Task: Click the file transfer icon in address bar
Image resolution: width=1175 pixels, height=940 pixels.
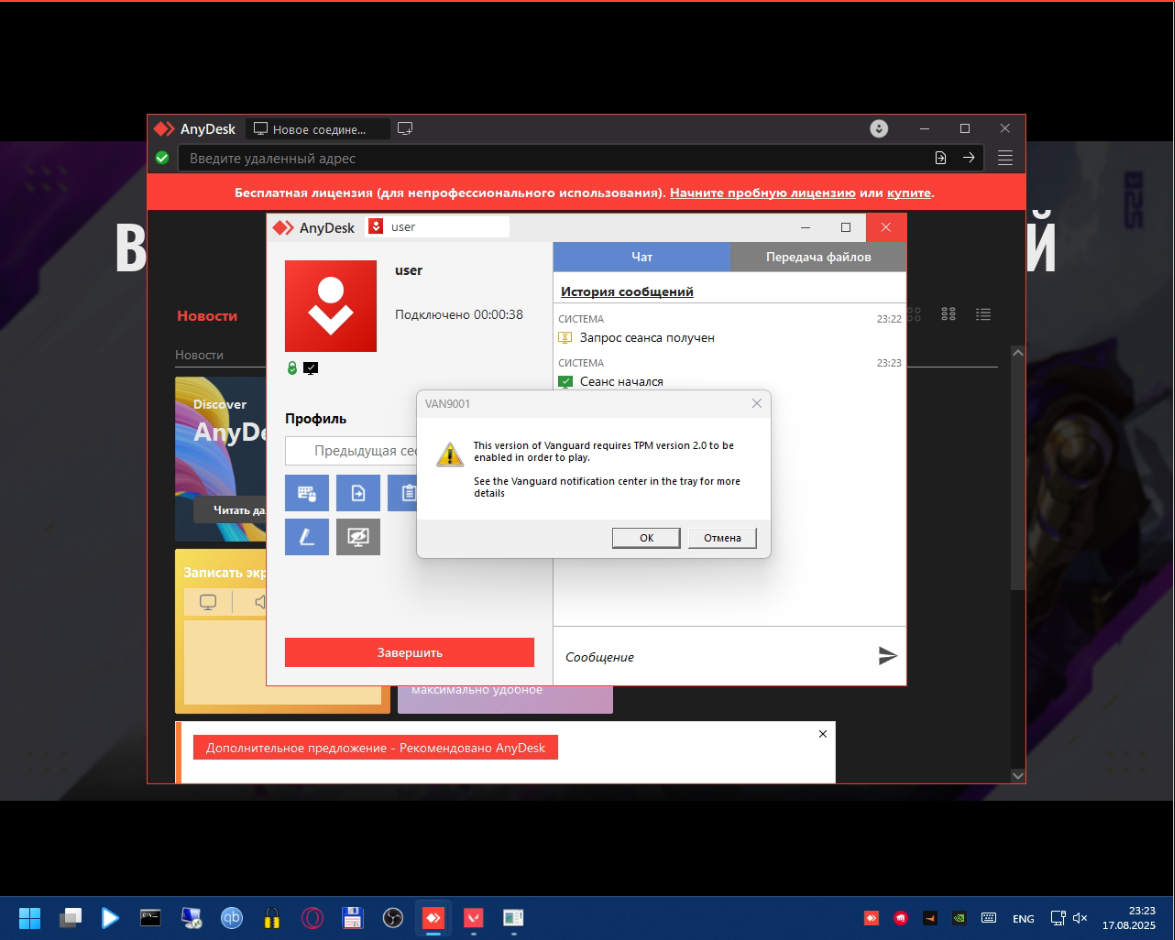Action: click(x=940, y=157)
